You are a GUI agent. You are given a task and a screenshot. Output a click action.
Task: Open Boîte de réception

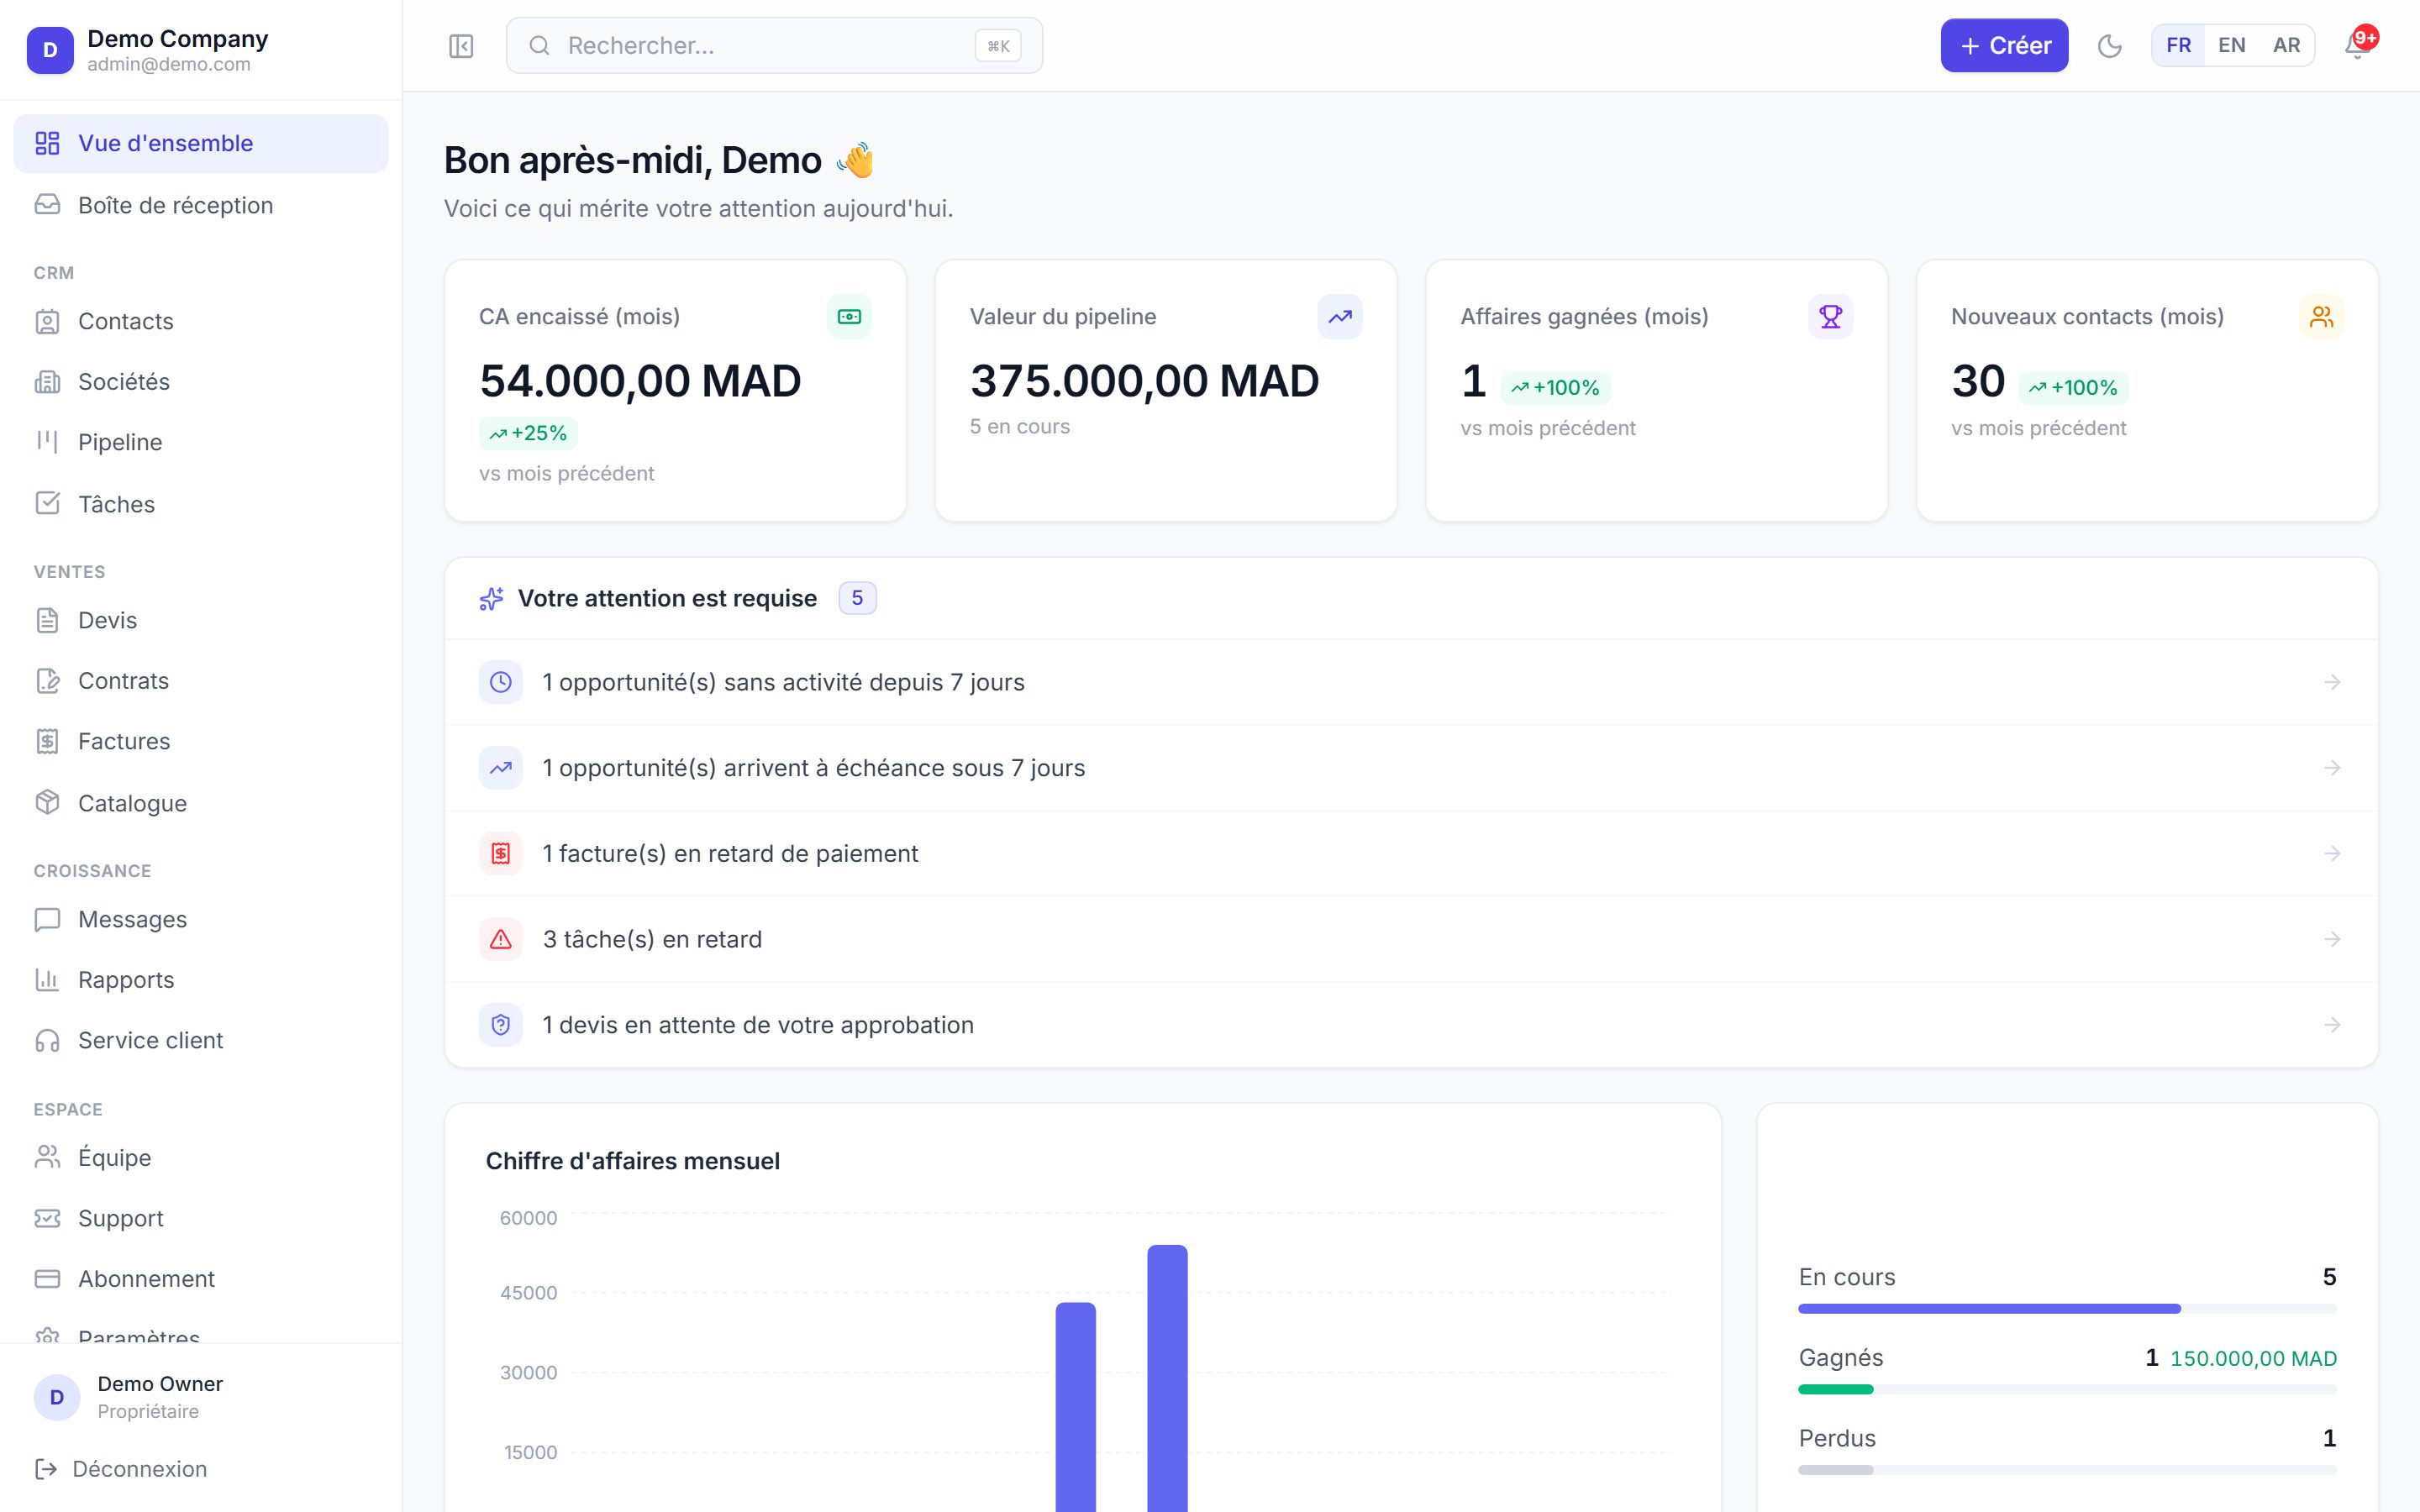201,205
